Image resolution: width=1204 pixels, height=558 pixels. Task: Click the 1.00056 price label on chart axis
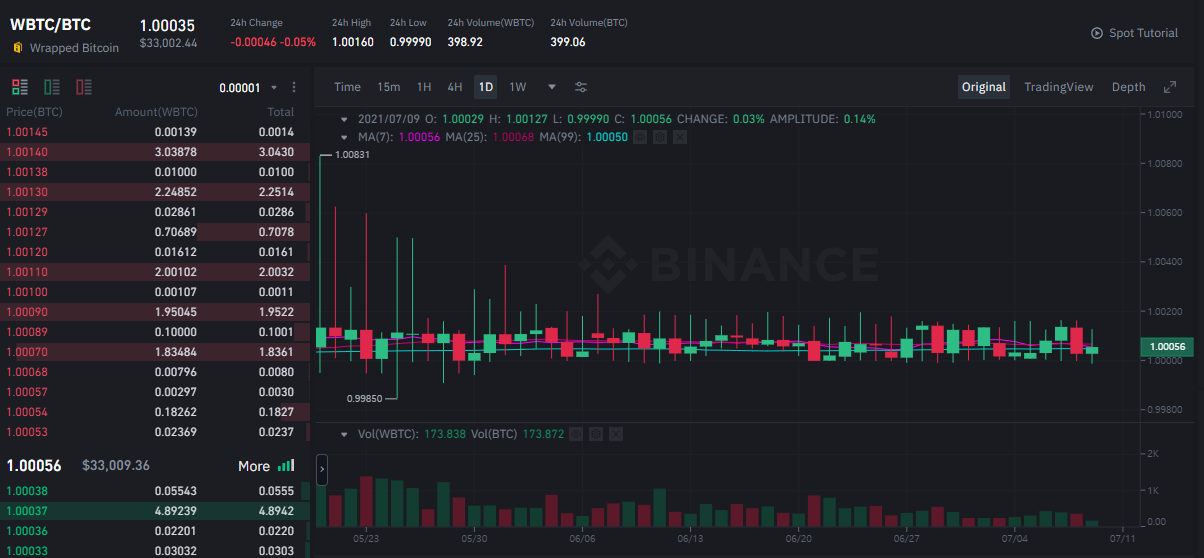point(1168,347)
